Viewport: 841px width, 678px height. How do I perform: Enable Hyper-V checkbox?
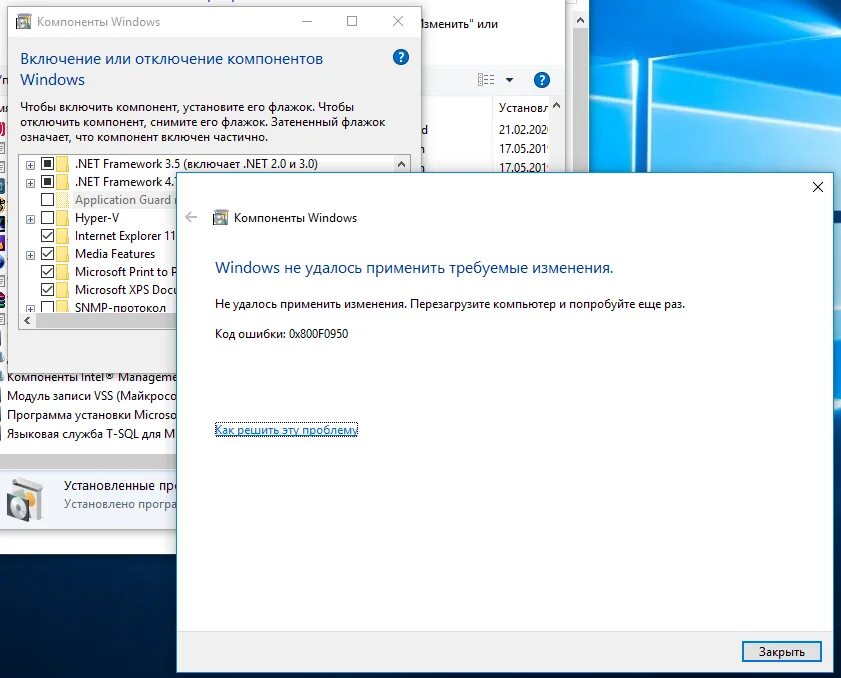(48, 218)
